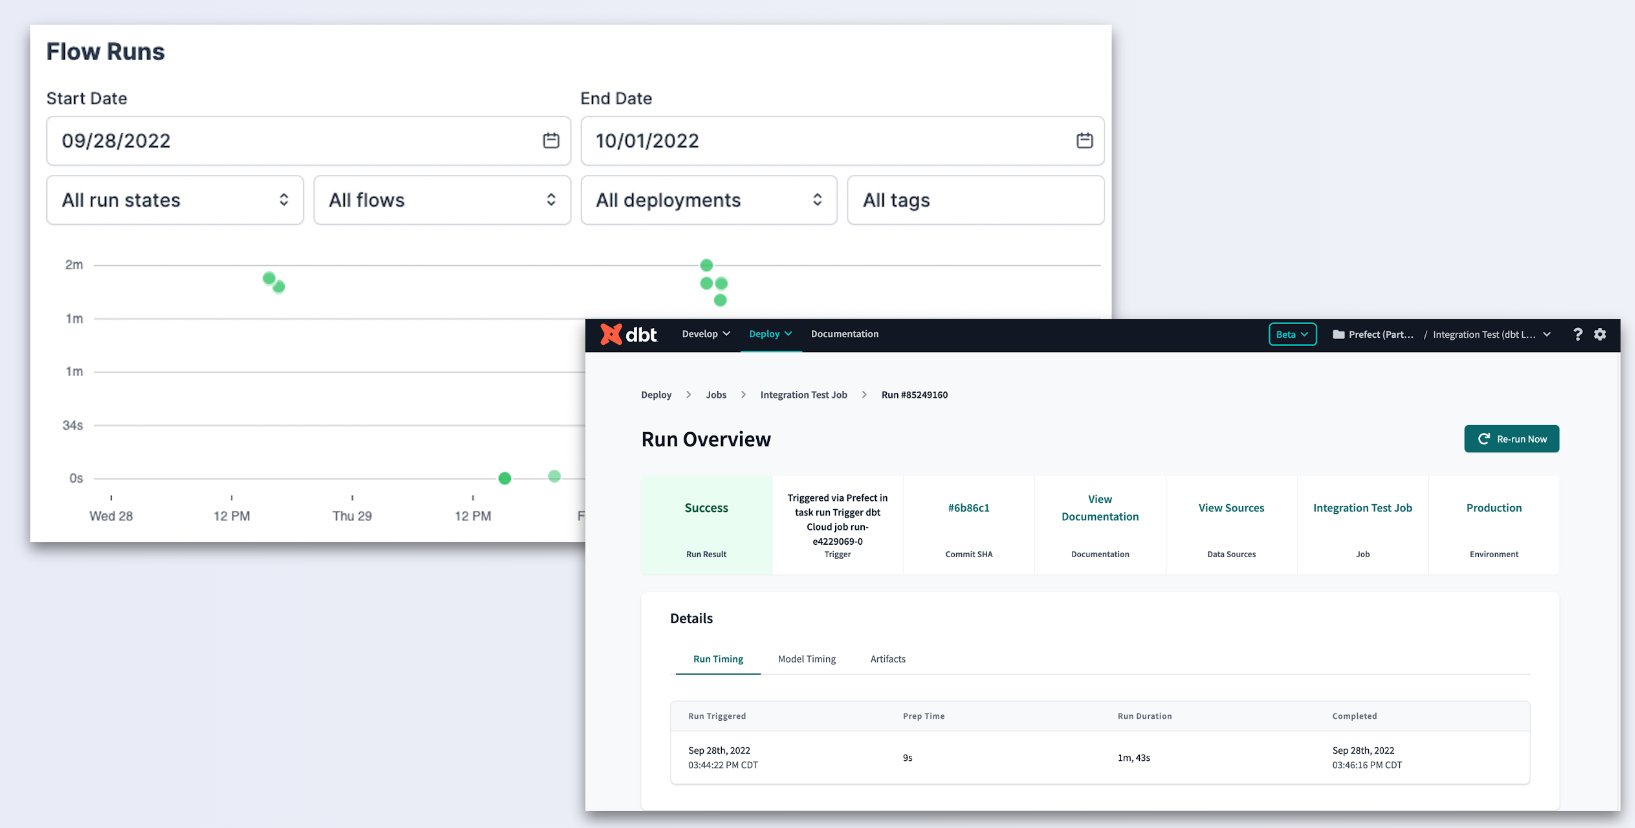Click the End Date calendar icon
The width and height of the screenshot is (1635, 828).
[1084, 141]
